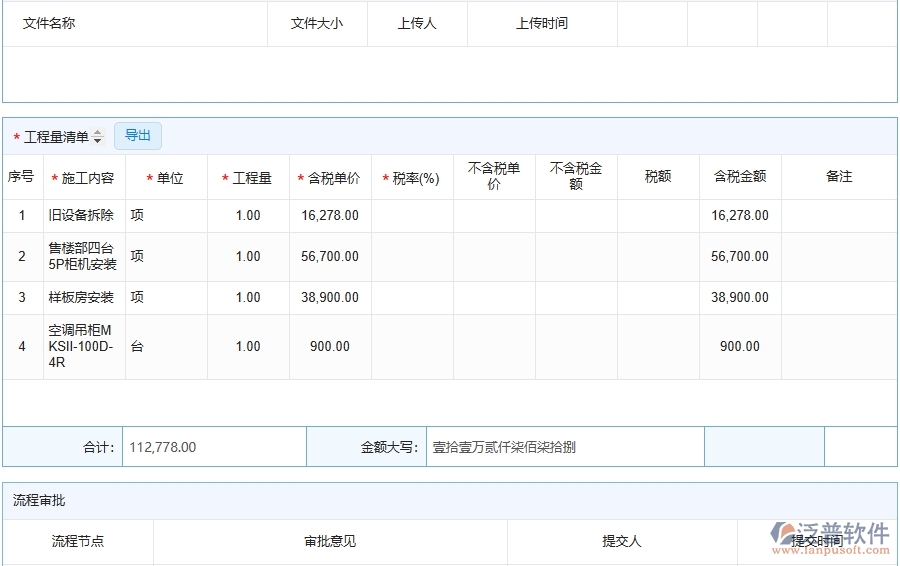Select the 旧设备拆除 content cell
The image size is (900, 566).
[81, 215]
